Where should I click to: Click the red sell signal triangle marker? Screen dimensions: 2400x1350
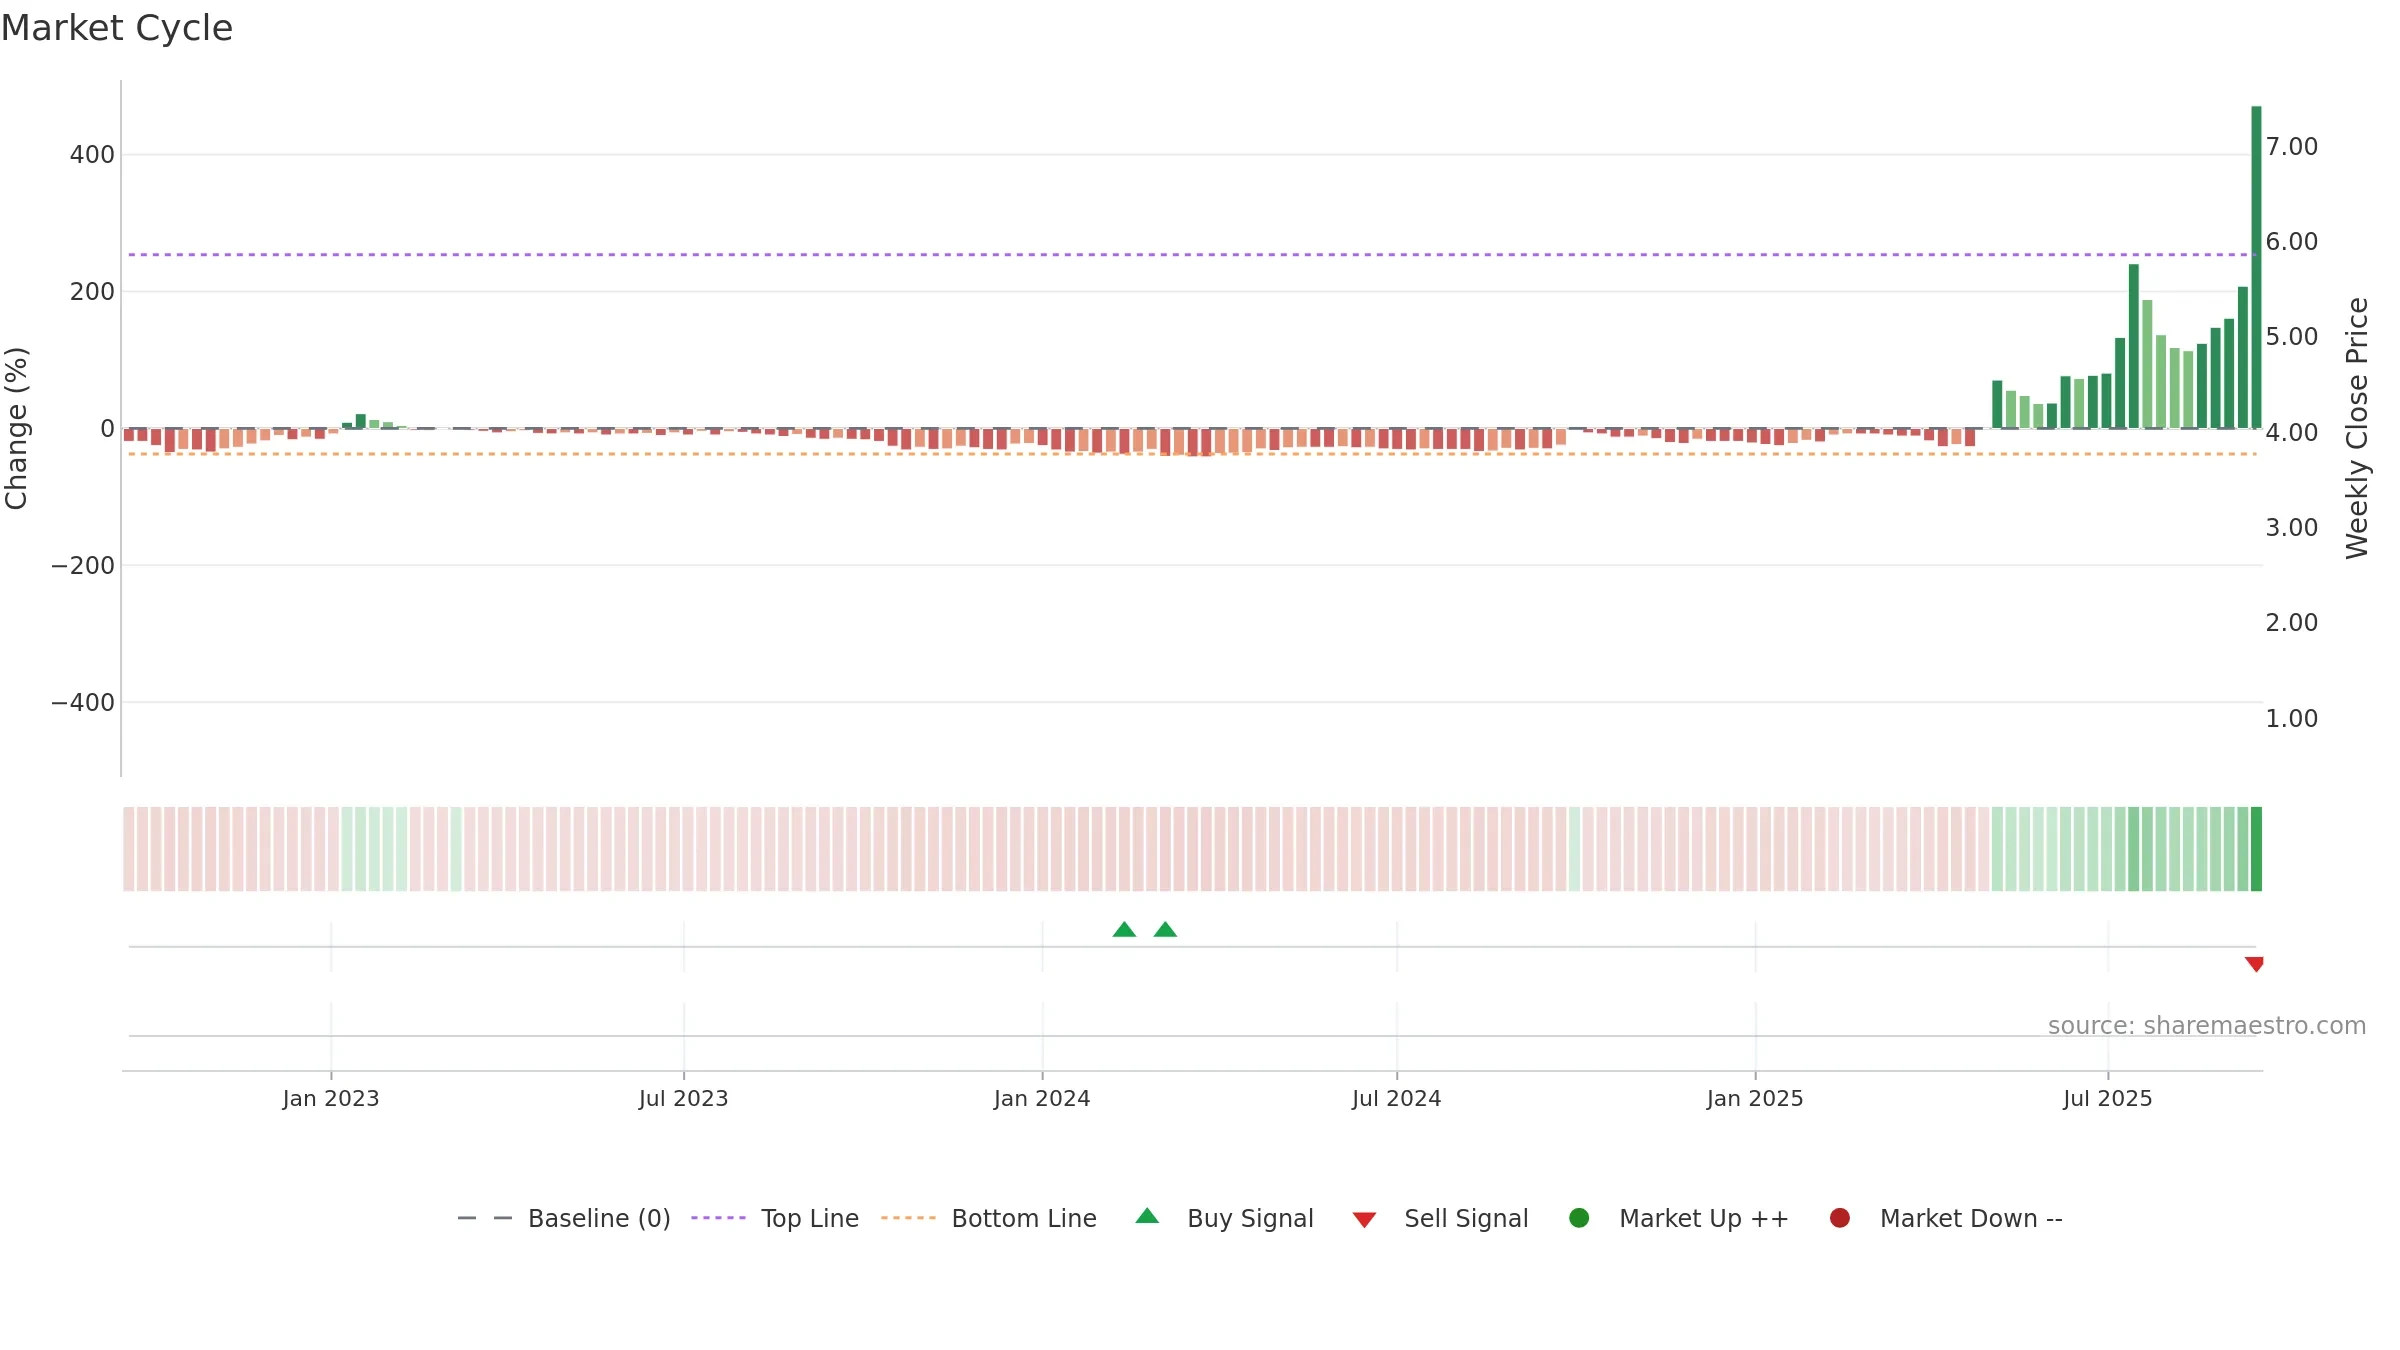(2254, 964)
